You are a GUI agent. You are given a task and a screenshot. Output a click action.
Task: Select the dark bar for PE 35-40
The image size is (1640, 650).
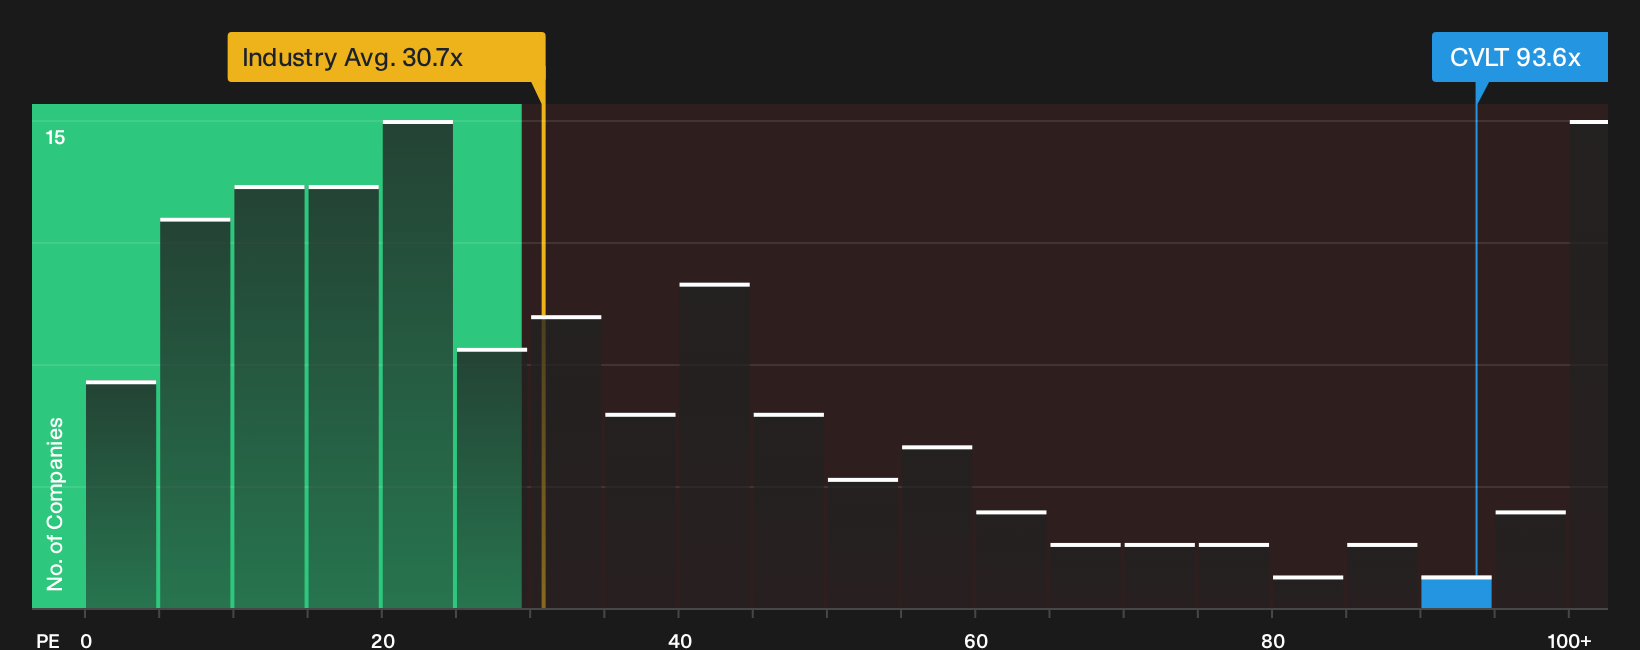[x=640, y=511]
